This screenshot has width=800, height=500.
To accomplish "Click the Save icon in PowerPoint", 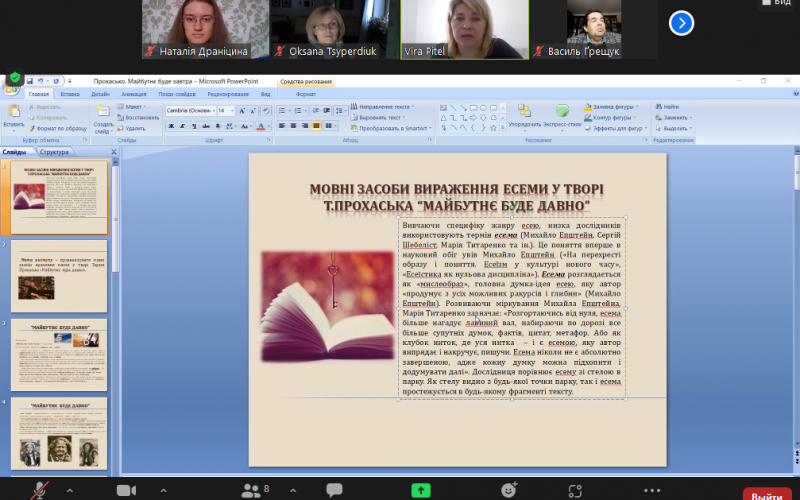I will coord(30,80).
